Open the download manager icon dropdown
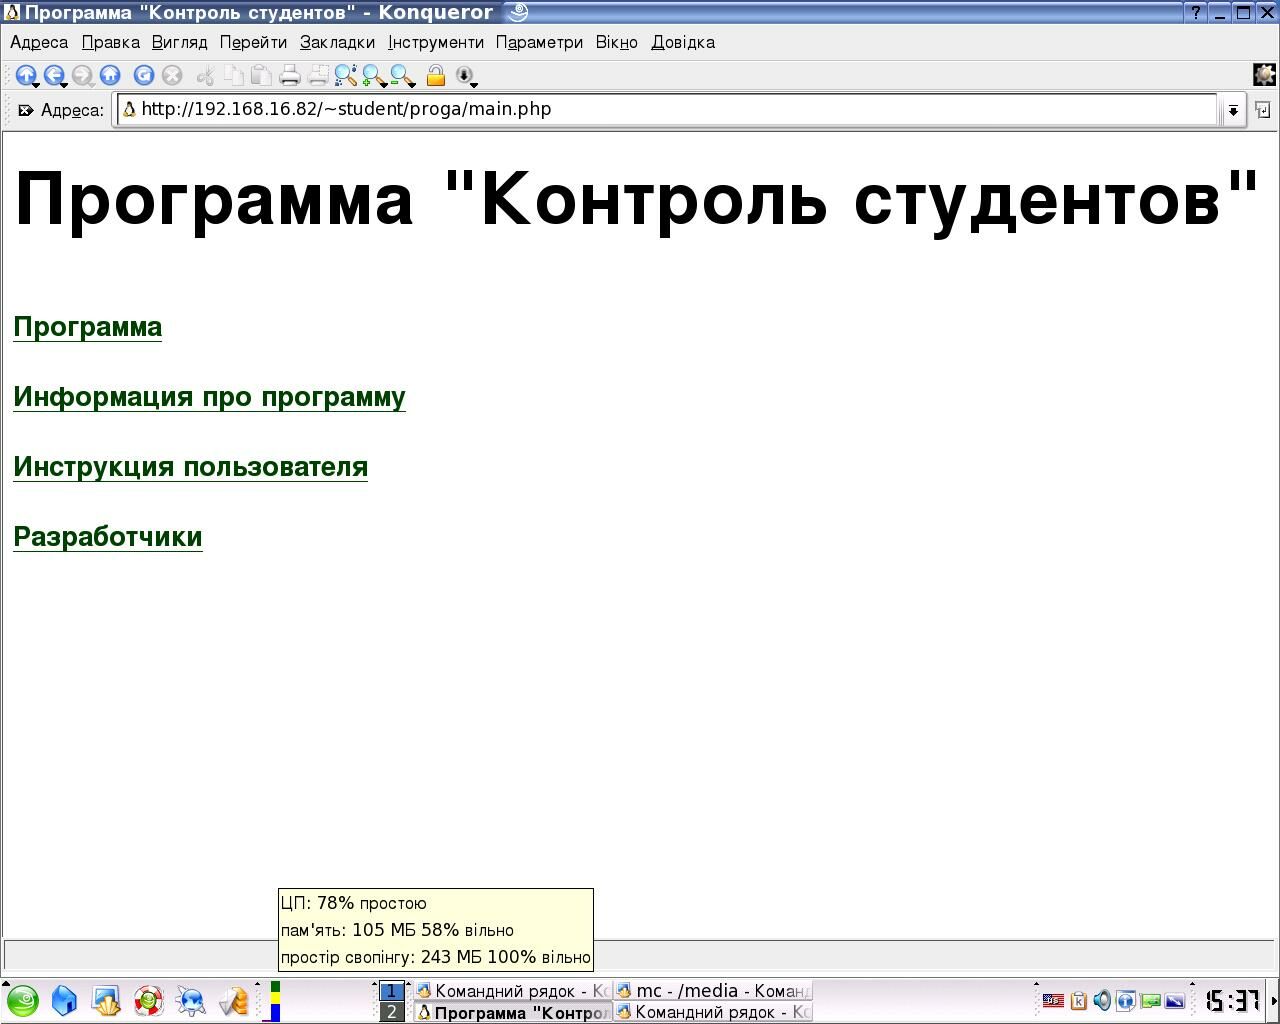This screenshot has height=1024, width=1280. (x=466, y=76)
